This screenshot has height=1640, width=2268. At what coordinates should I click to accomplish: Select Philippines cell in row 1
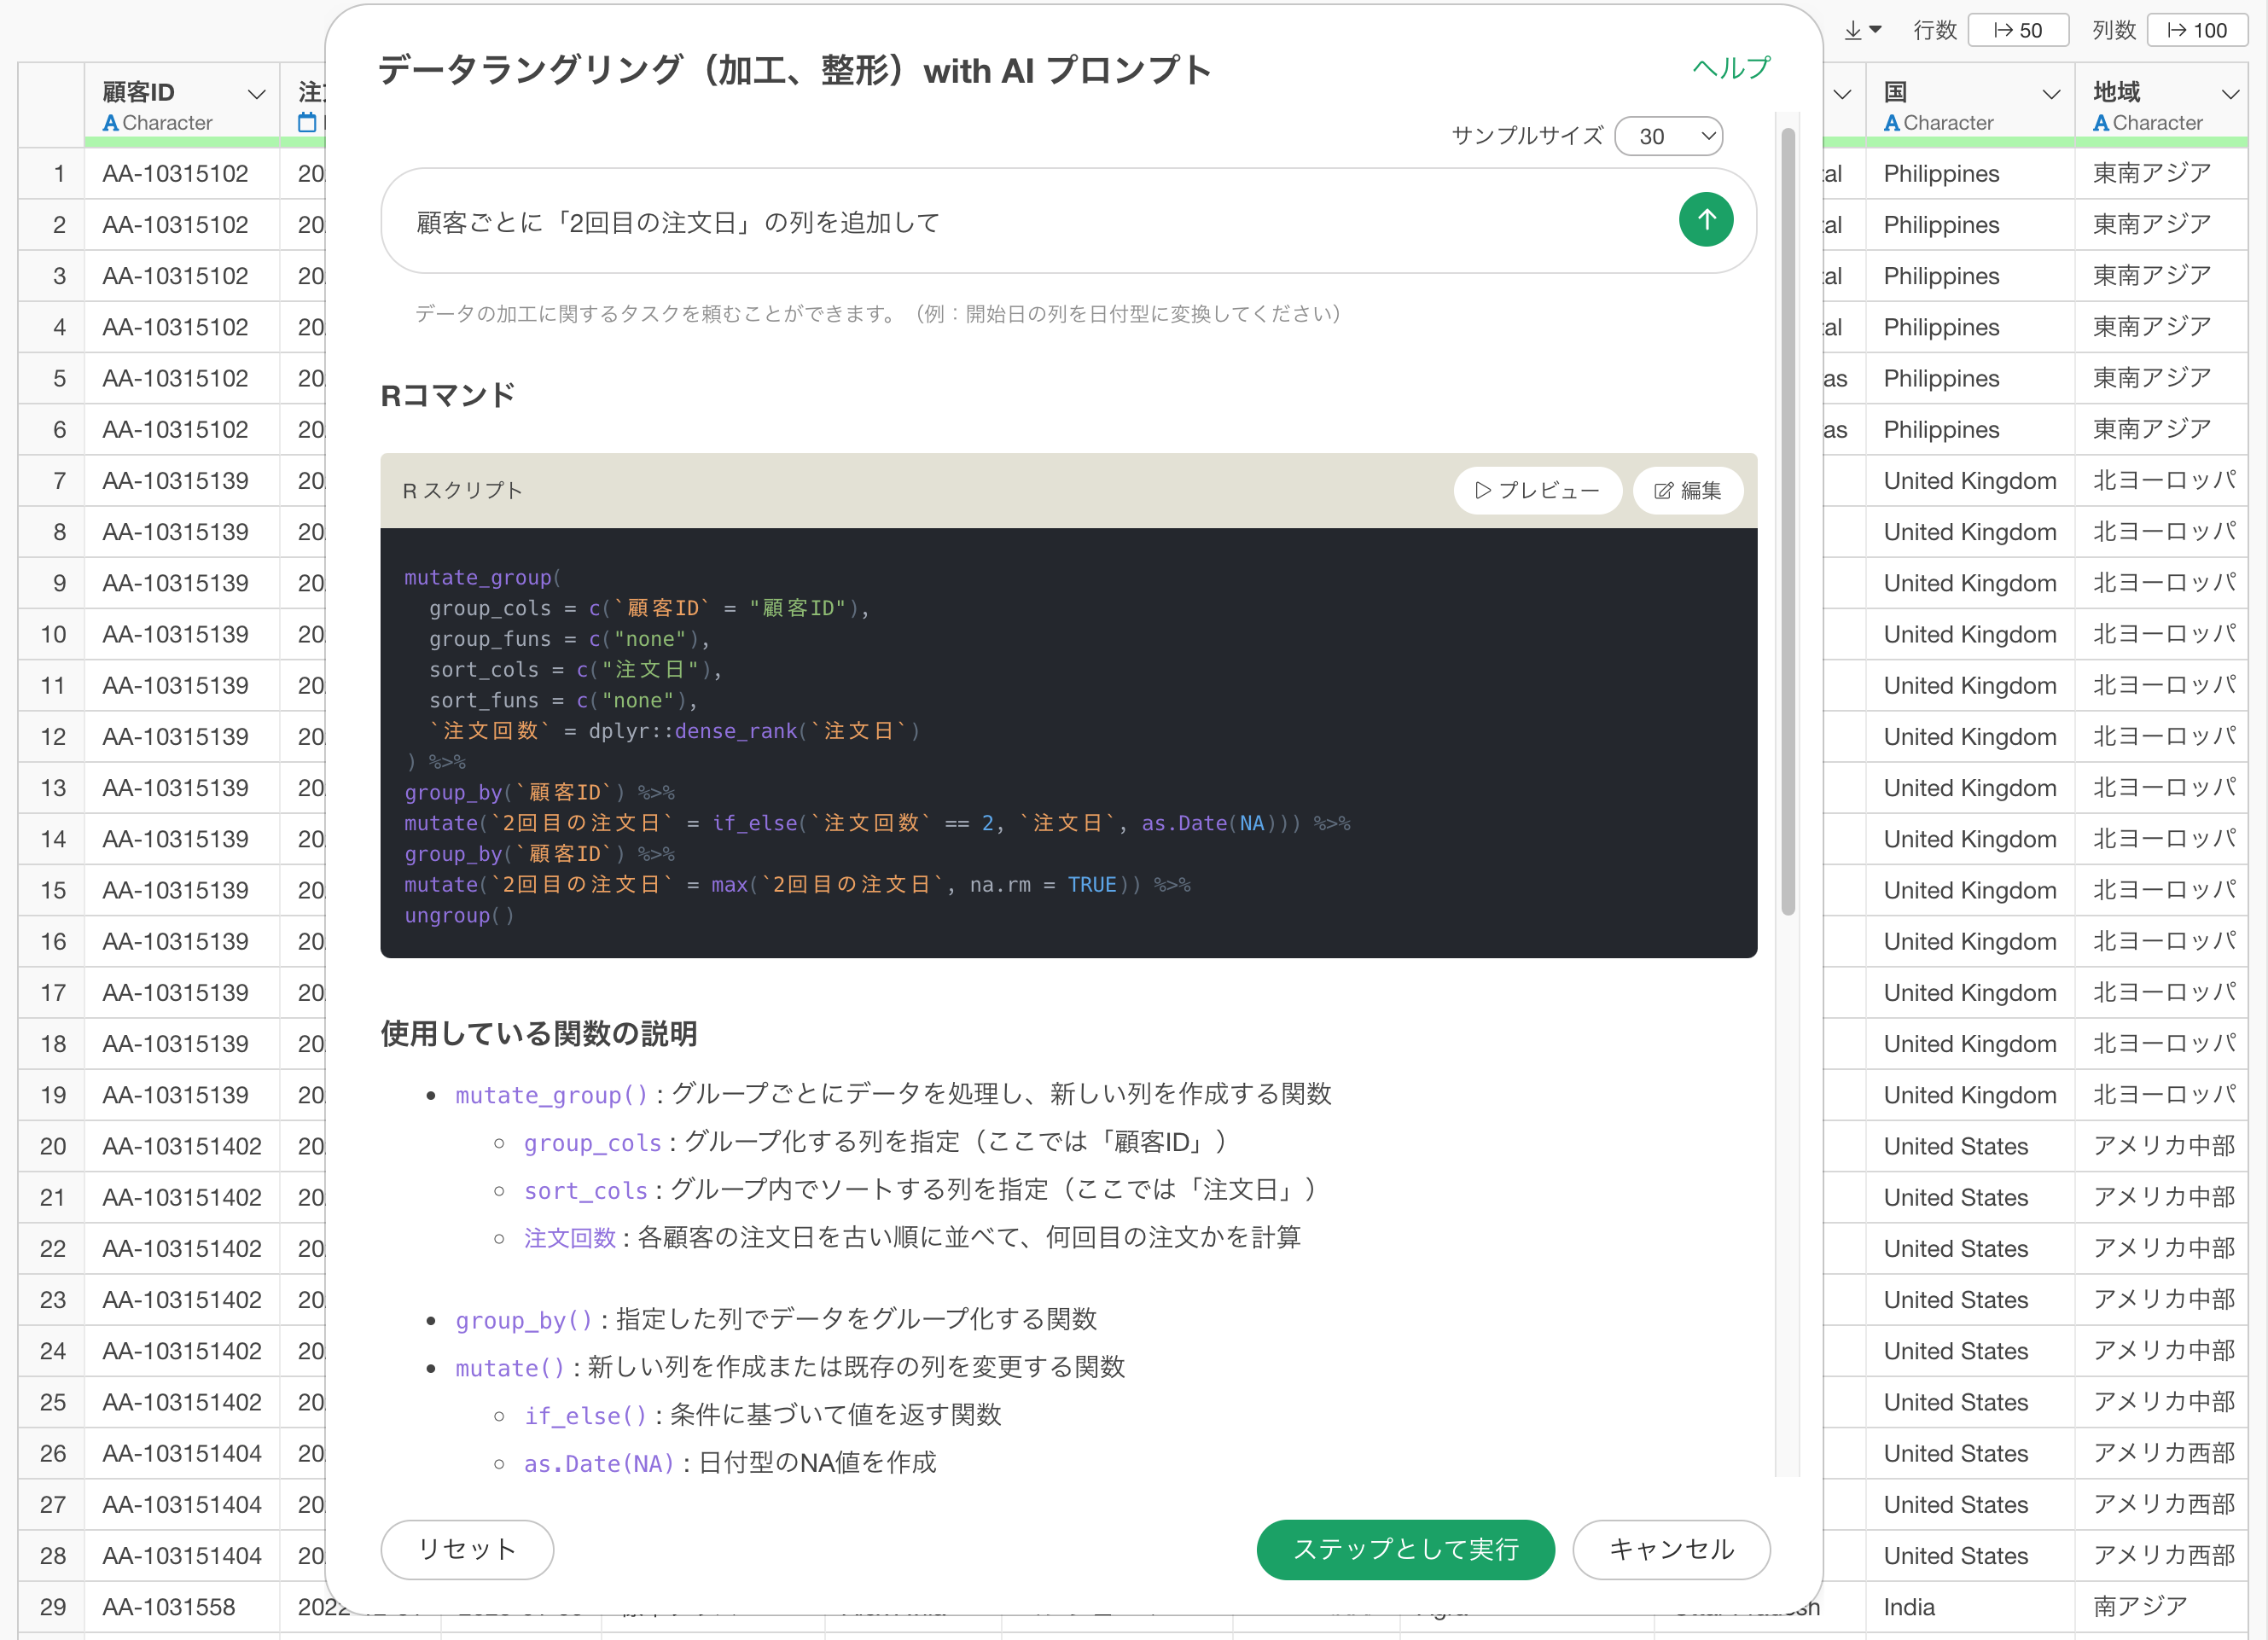[x=1970, y=174]
